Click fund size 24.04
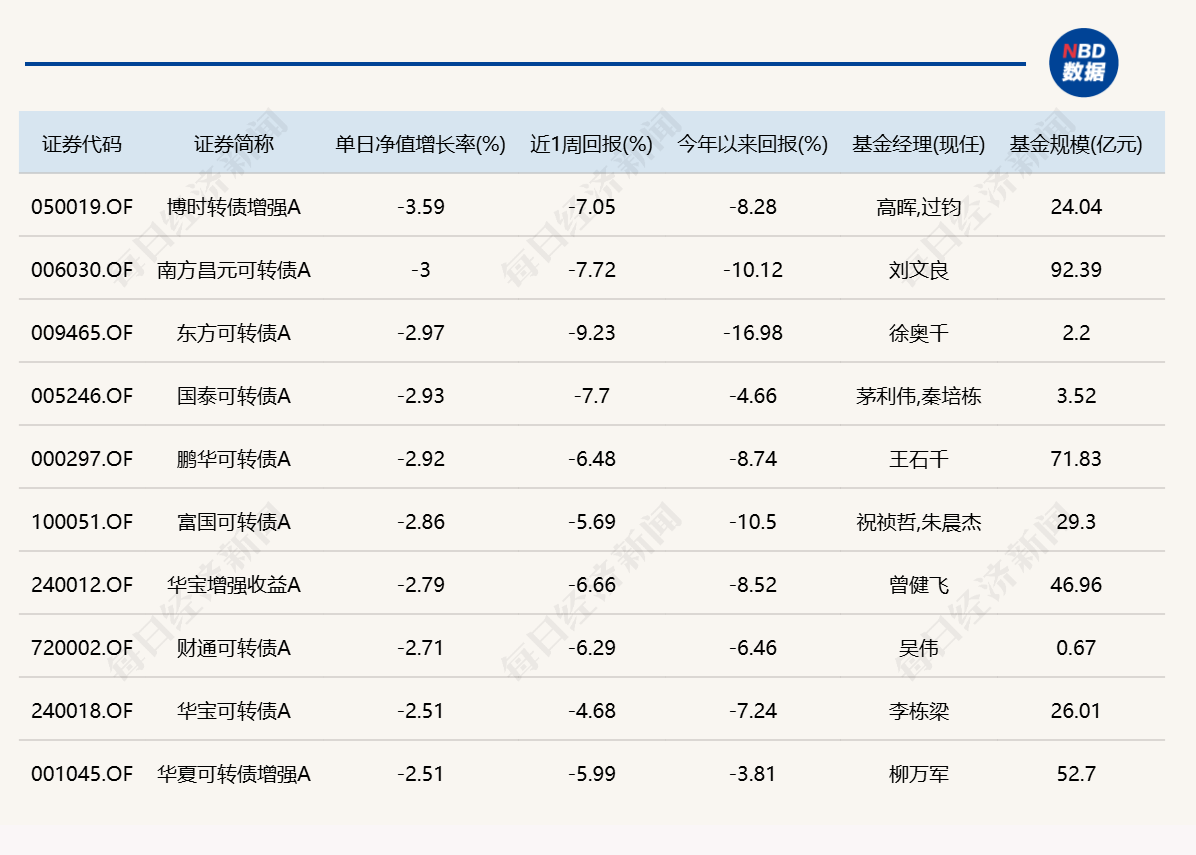The image size is (1196, 855). pyautogui.click(x=1075, y=207)
